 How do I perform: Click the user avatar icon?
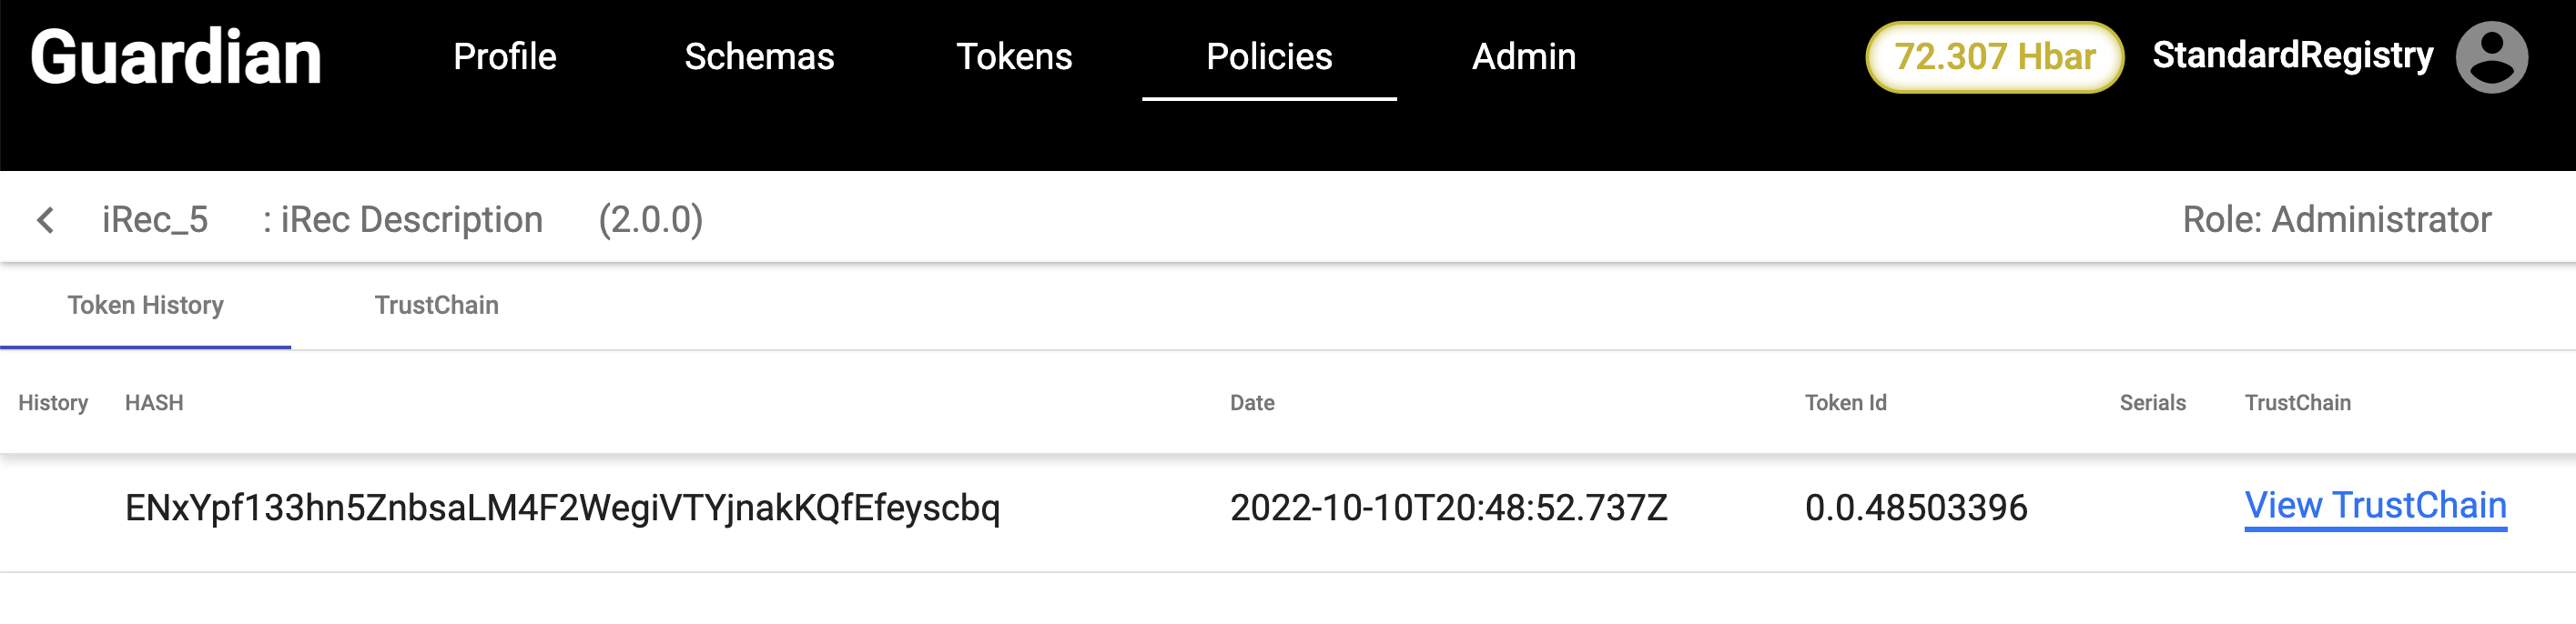pyautogui.click(x=2491, y=57)
